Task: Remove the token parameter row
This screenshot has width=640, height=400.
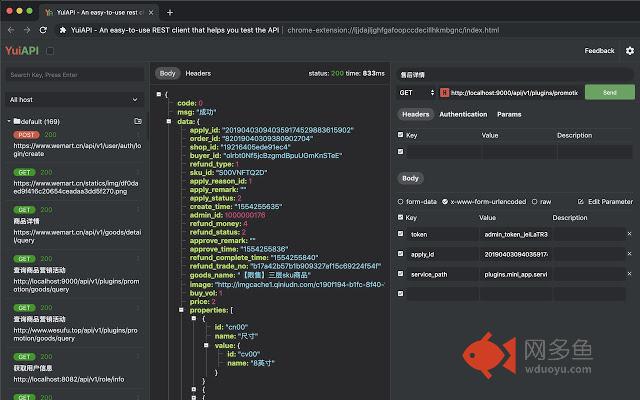Action: pyautogui.click(x=629, y=234)
